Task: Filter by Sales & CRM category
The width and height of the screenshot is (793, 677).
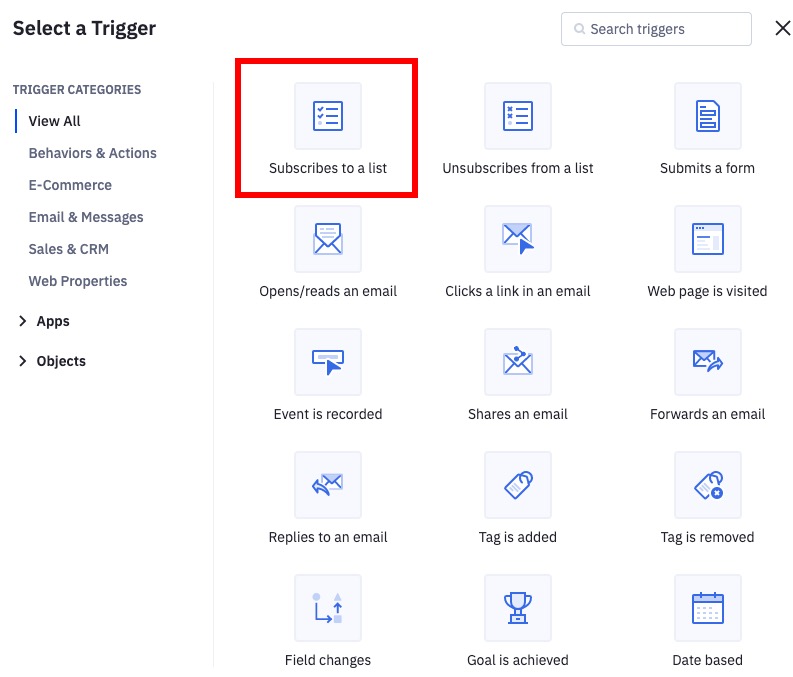Action: click(x=68, y=249)
